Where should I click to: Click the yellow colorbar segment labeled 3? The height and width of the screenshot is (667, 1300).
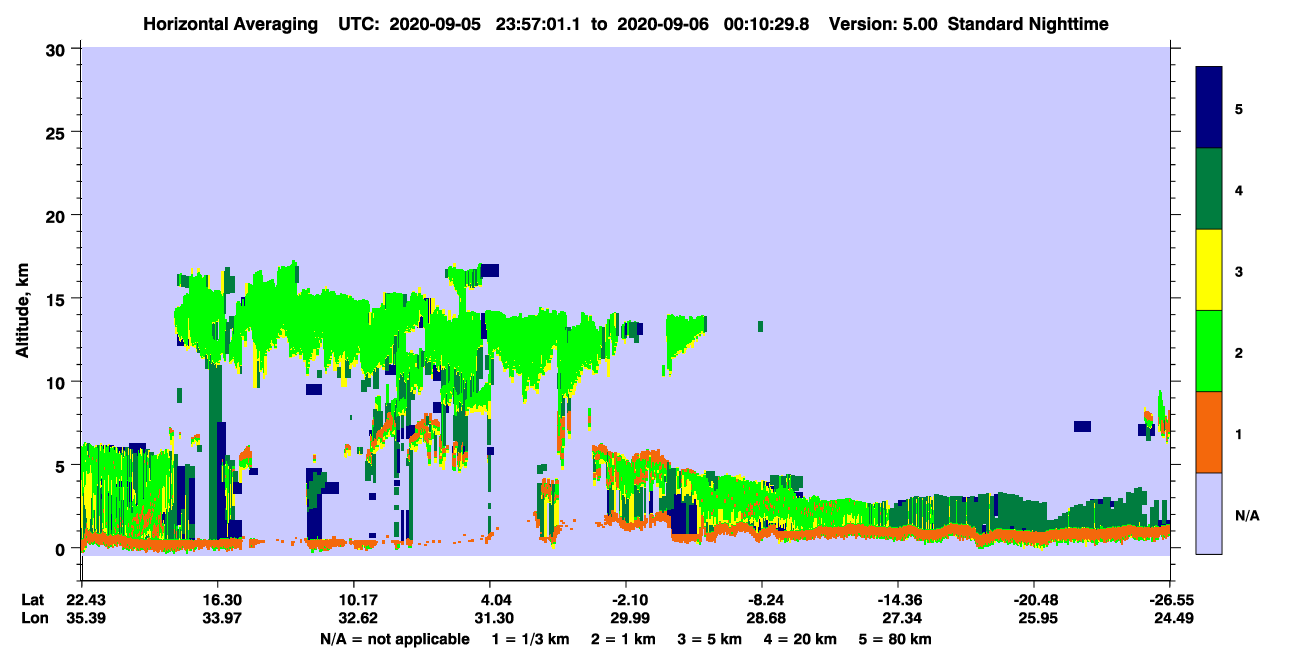click(1209, 270)
